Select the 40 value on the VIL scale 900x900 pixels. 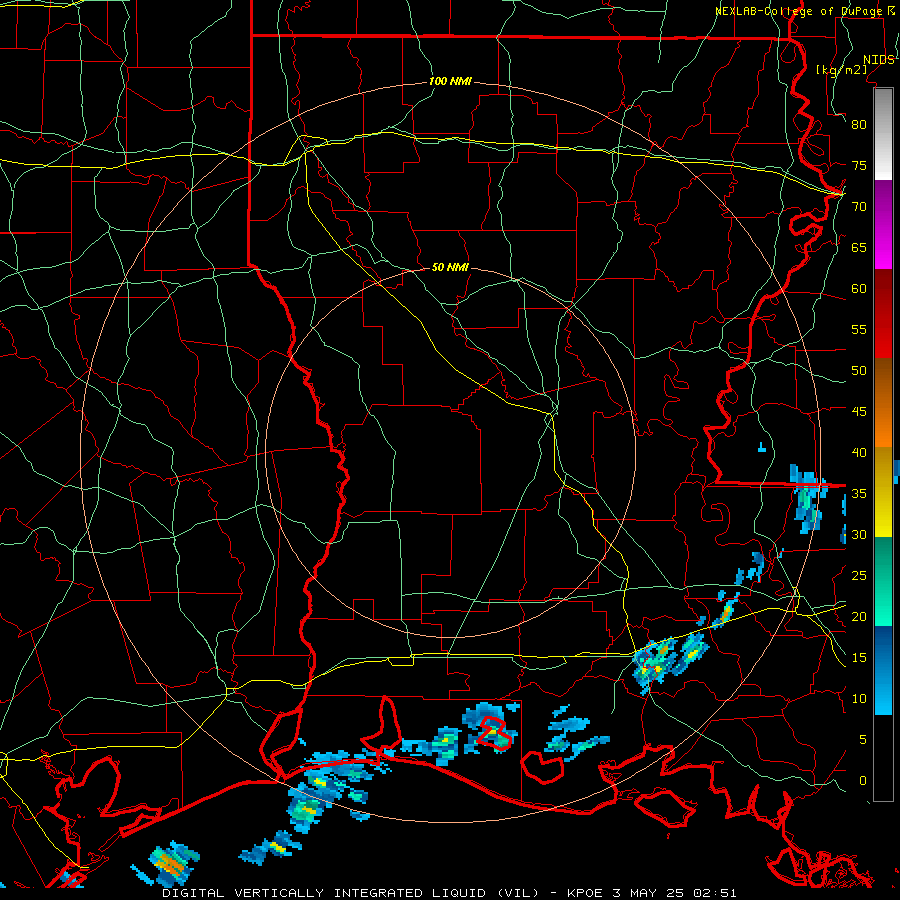[x=859, y=452]
